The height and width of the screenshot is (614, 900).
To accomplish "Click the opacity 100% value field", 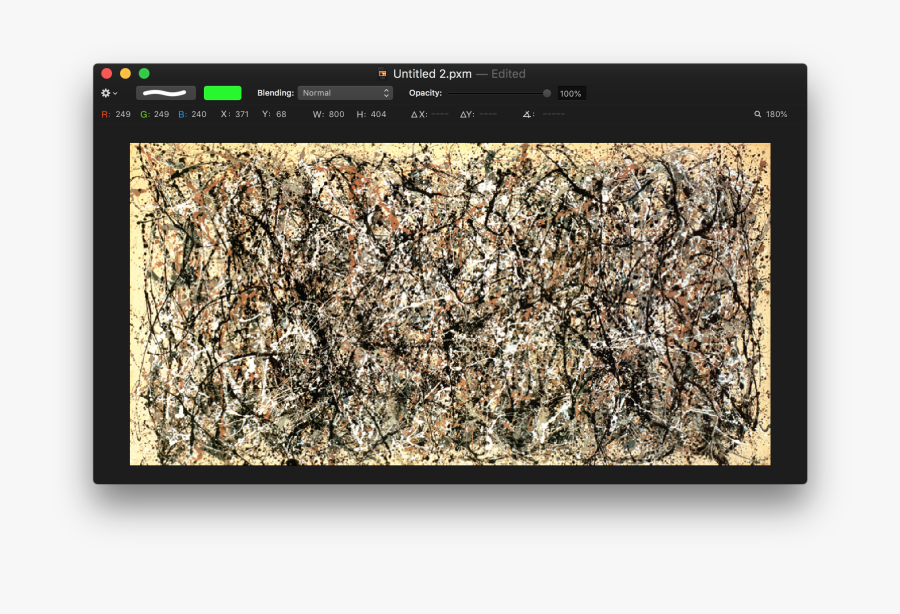I will (x=571, y=94).
